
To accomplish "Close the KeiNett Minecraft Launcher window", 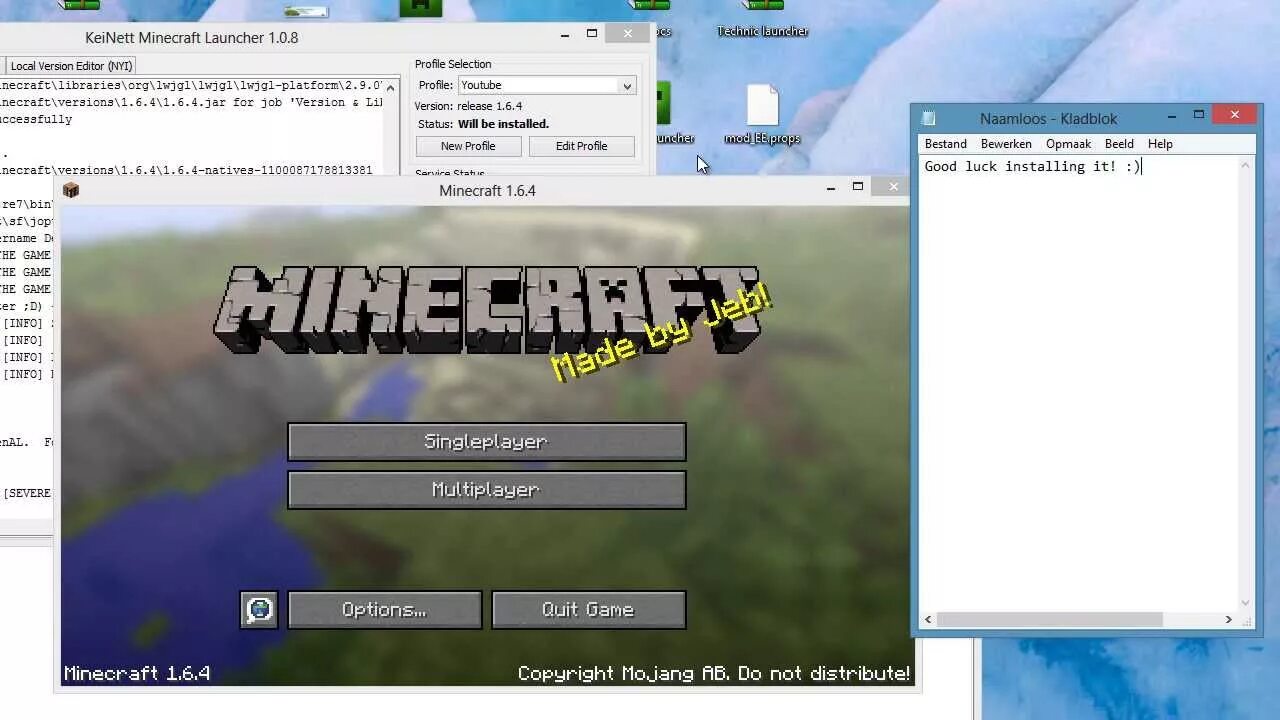I will [627, 34].
